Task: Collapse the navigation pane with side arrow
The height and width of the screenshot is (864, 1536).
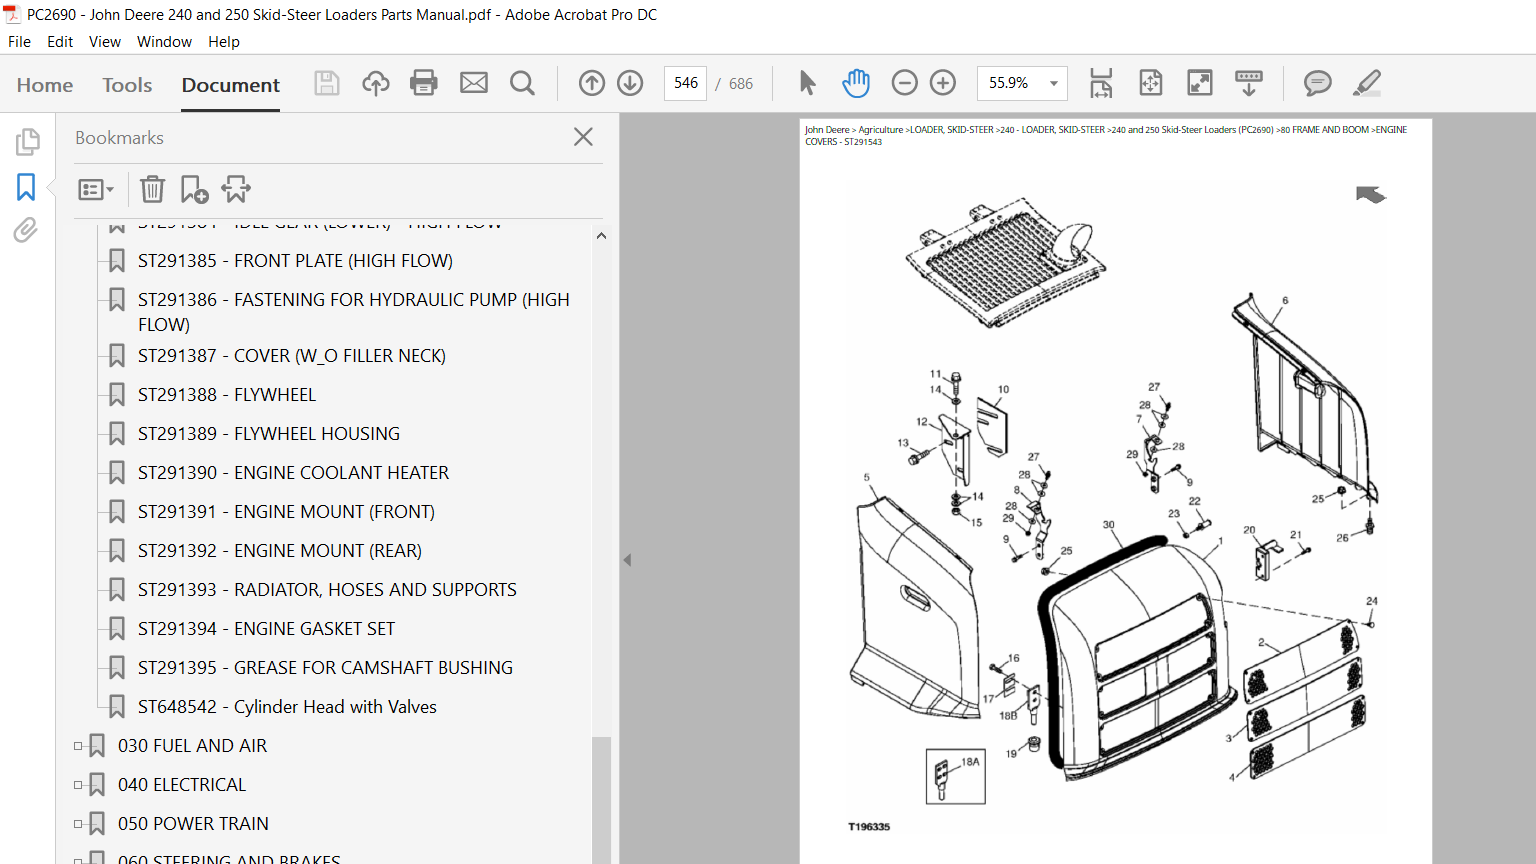Action: tap(627, 560)
